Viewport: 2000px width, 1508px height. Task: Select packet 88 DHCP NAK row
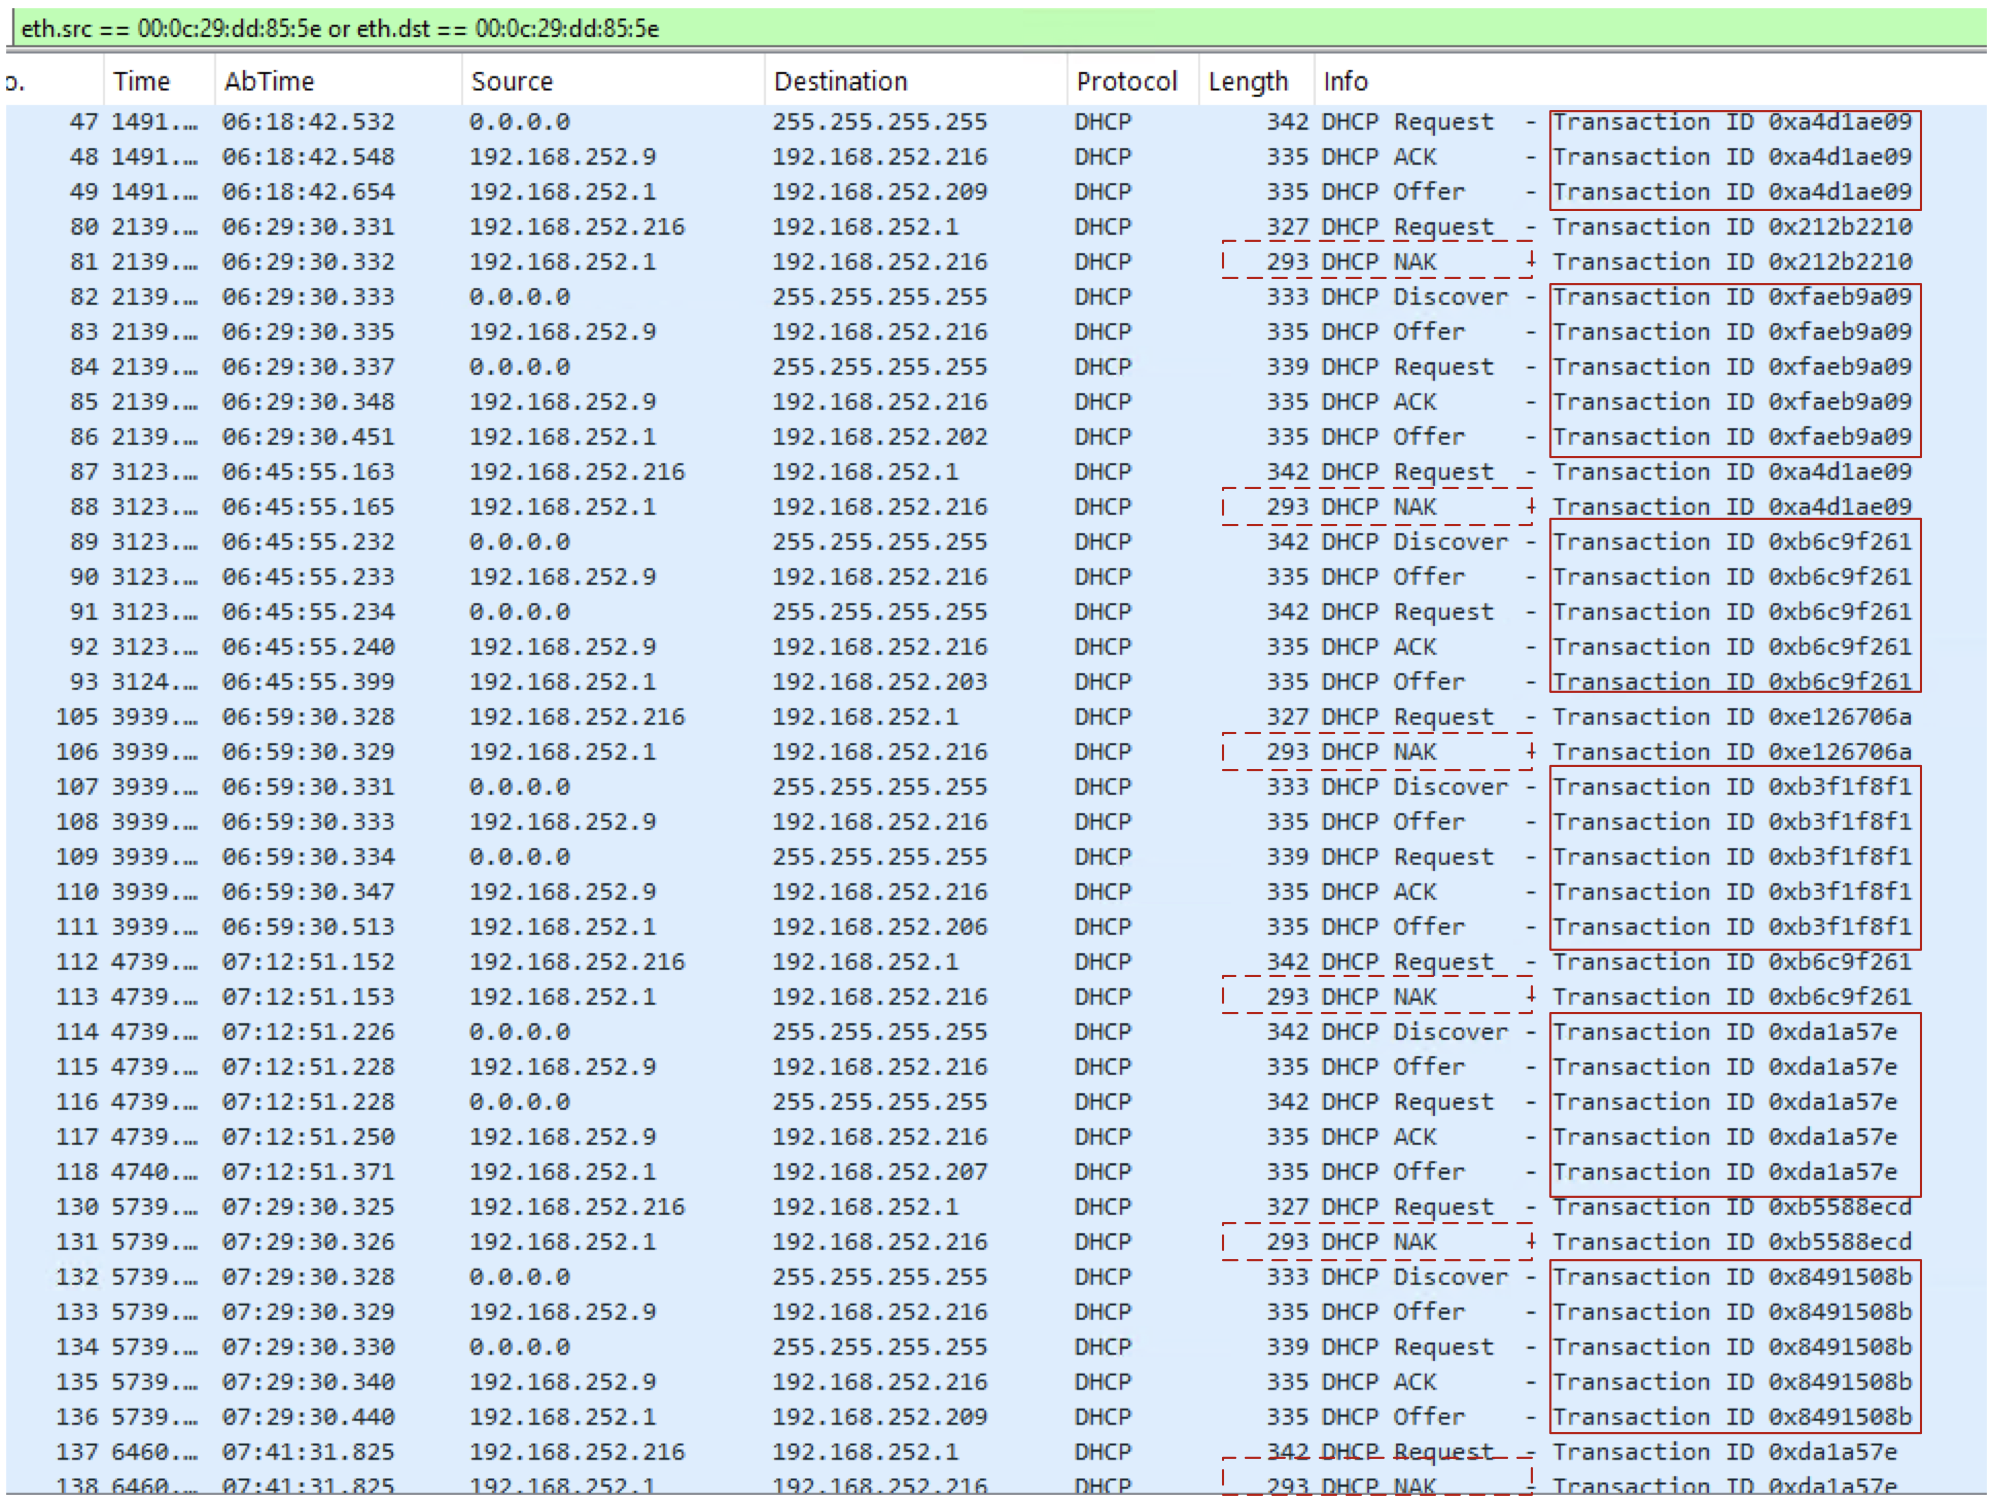(x=996, y=507)
